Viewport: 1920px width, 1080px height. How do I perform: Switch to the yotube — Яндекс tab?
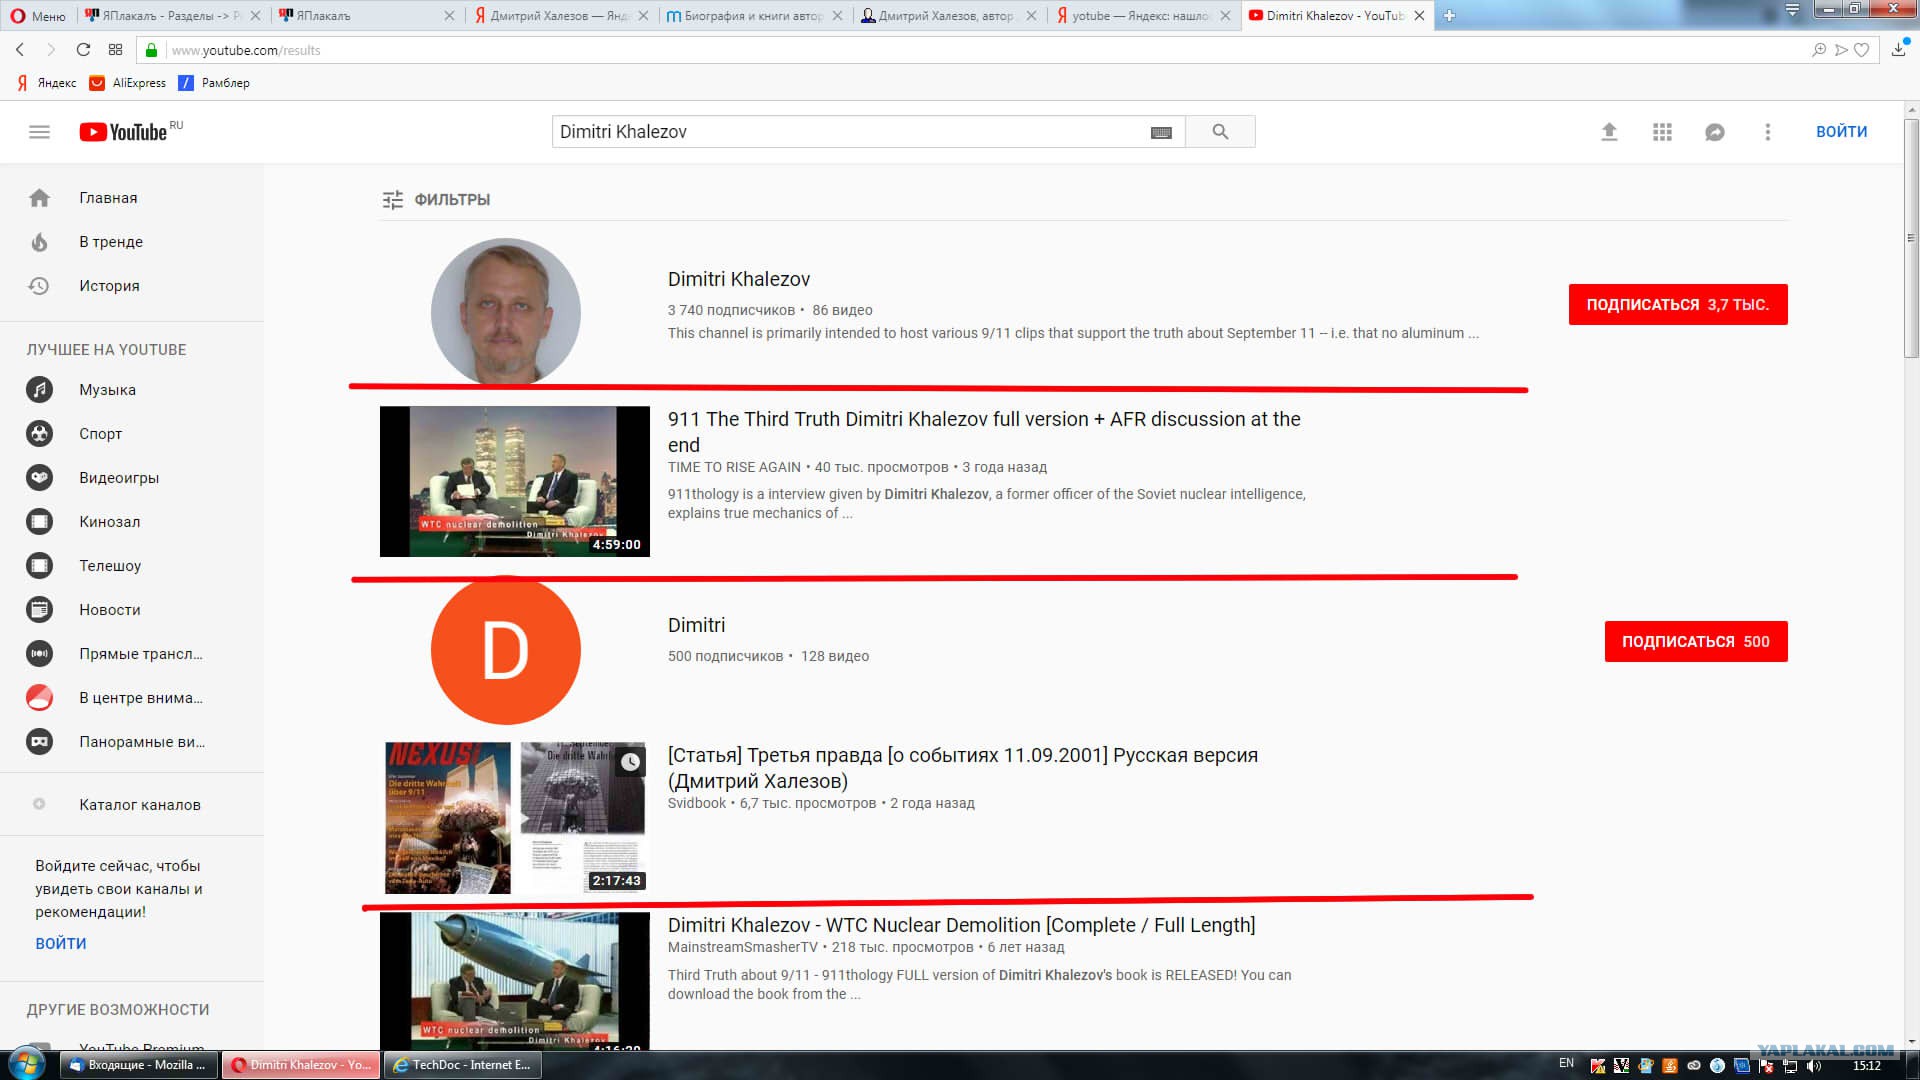coord(1143,16)
